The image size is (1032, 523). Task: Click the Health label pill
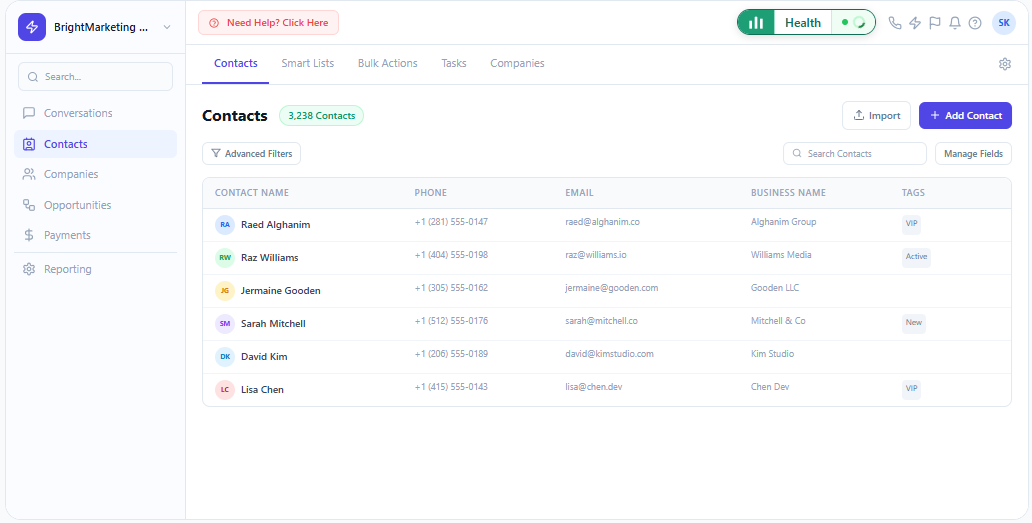(803, 22)
